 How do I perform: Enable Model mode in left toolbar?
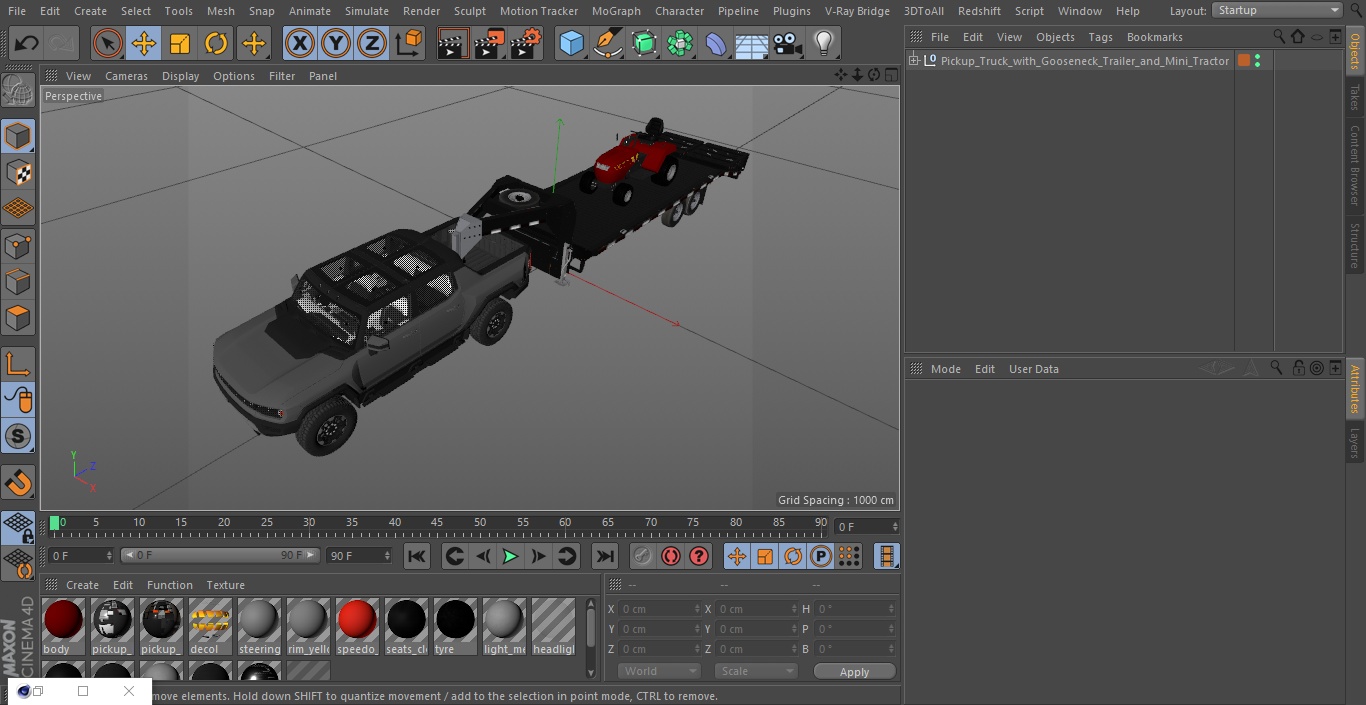18,136
